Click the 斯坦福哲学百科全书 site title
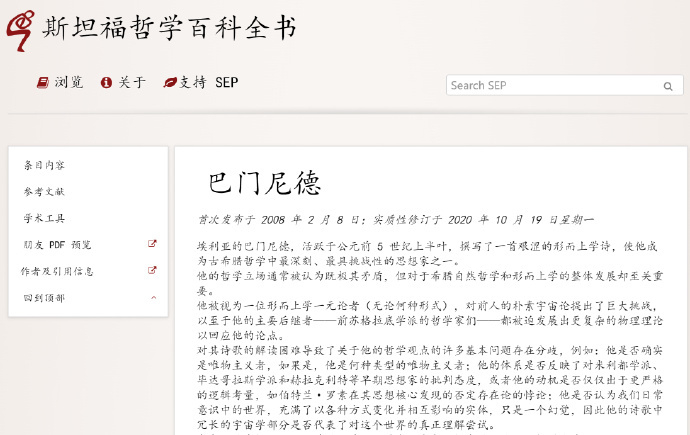 click(169, 28)
